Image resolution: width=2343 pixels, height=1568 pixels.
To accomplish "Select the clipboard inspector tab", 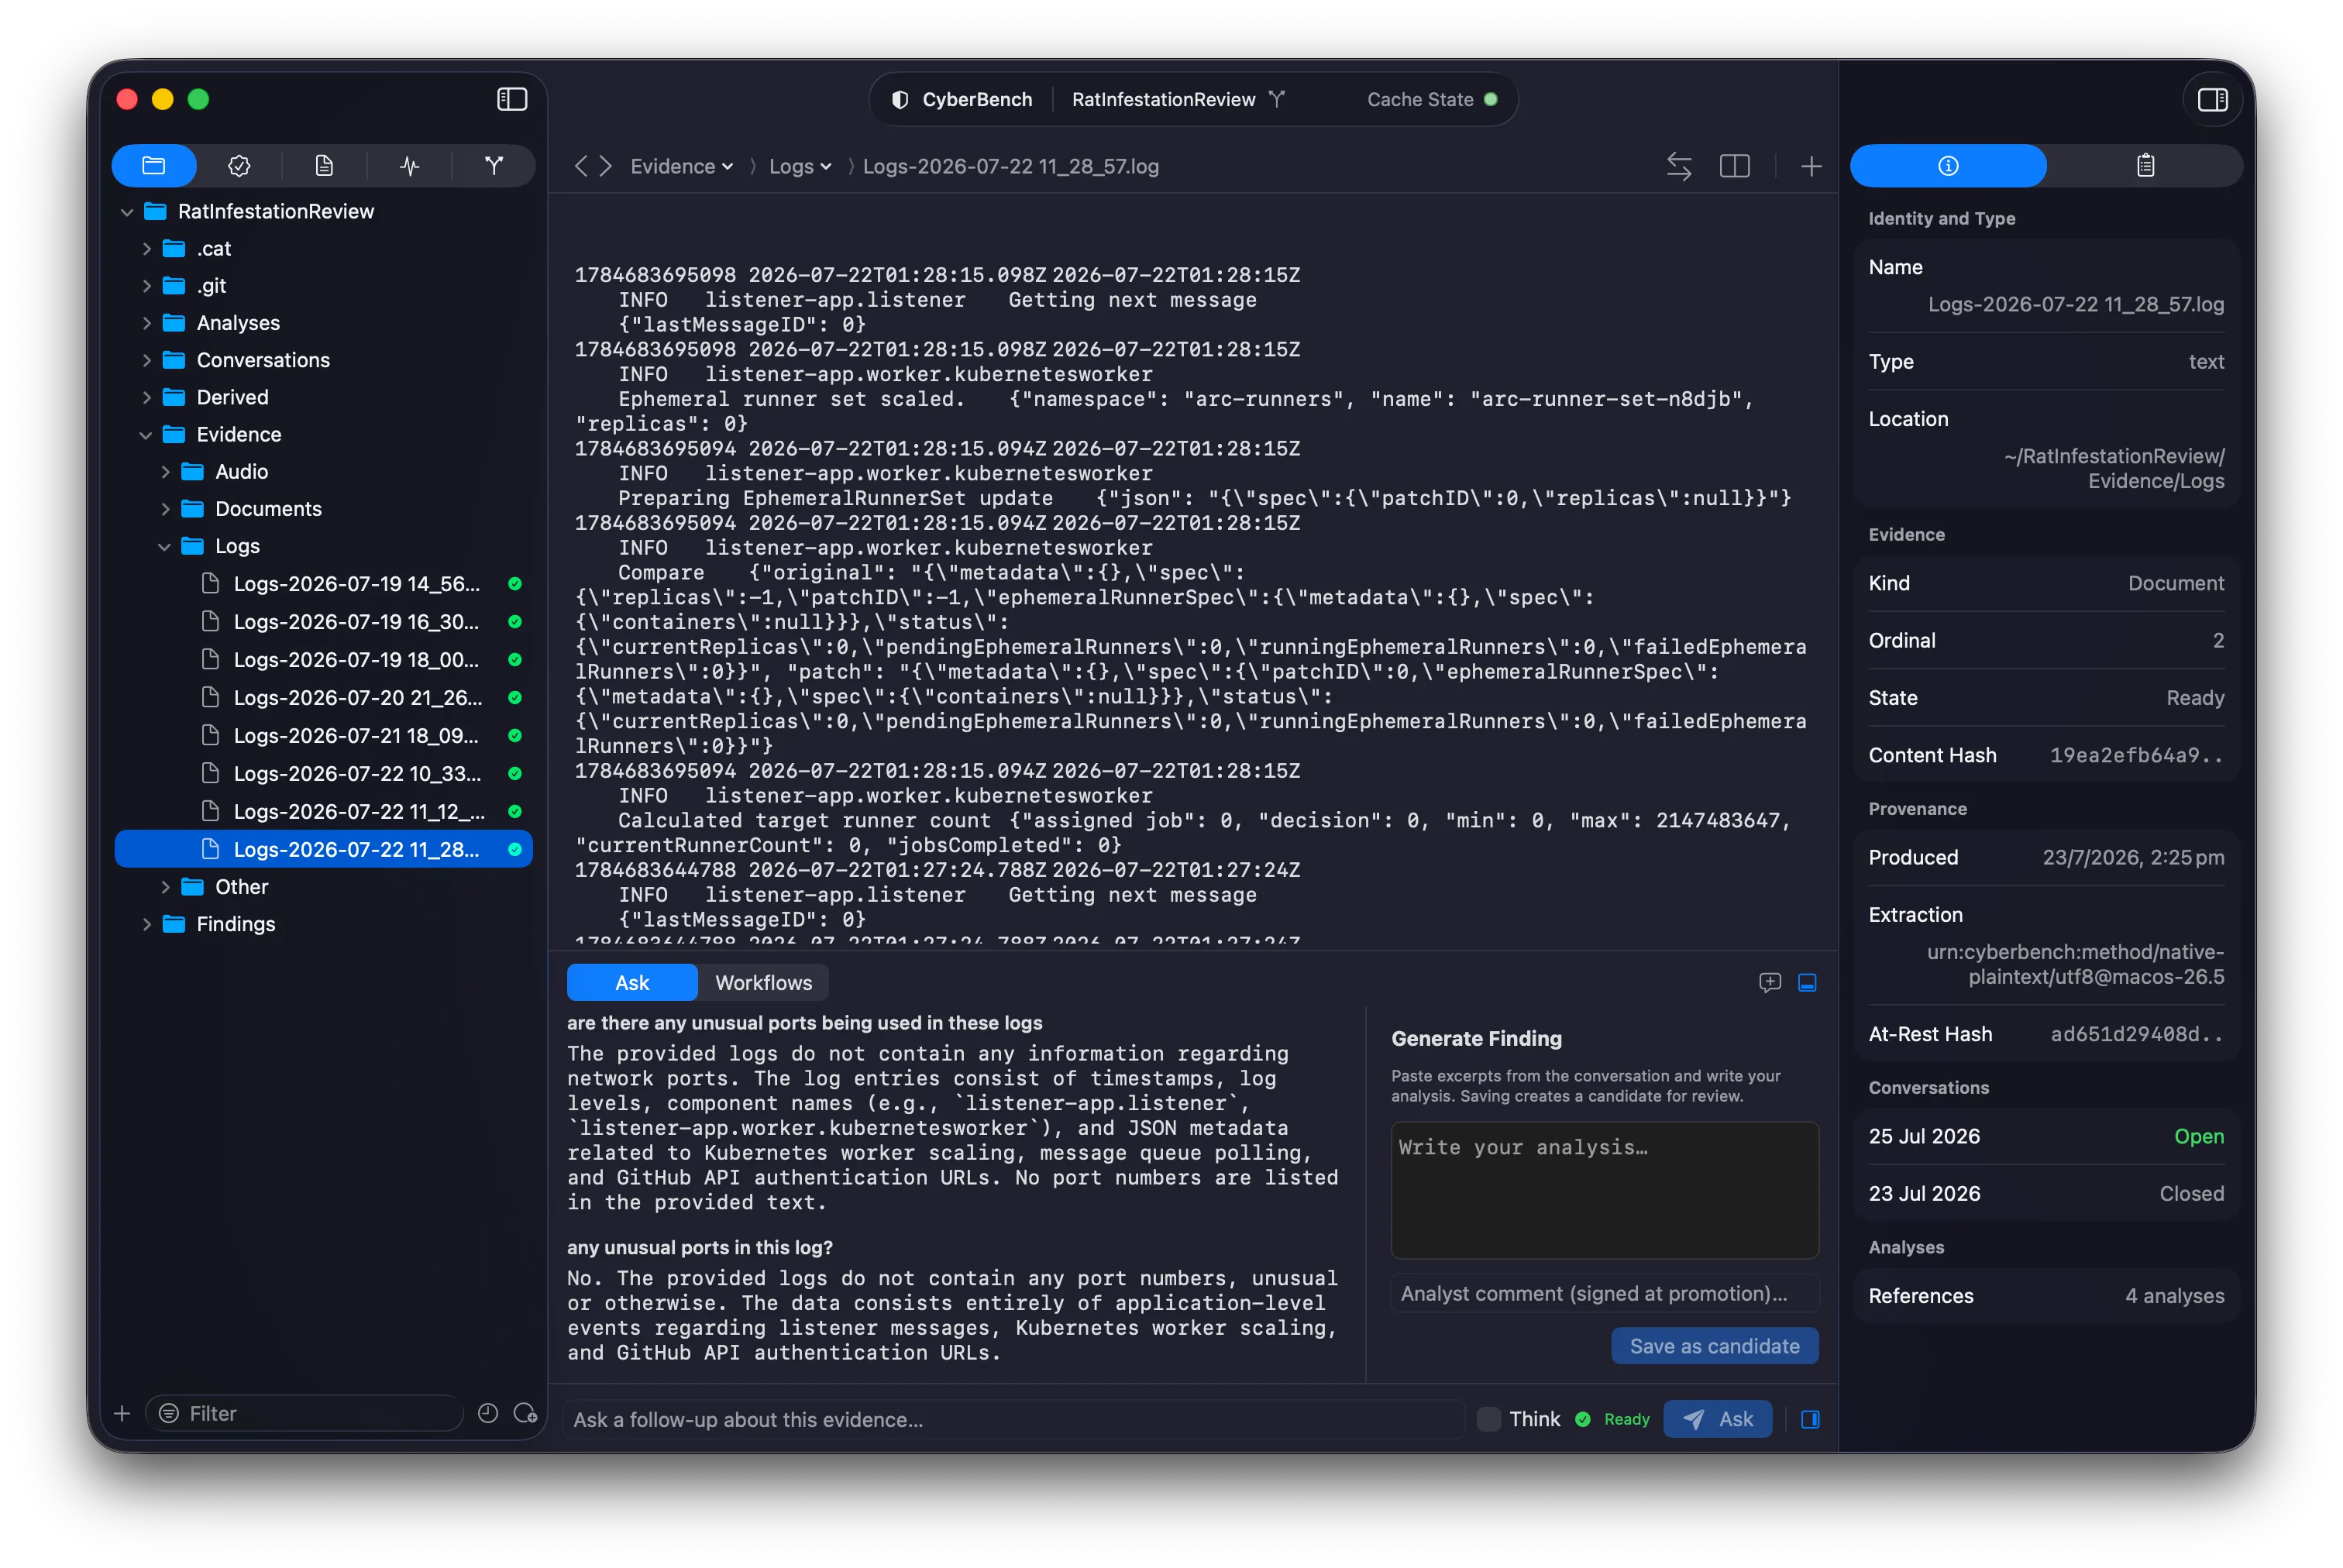I will click(x=2145, y=165).
